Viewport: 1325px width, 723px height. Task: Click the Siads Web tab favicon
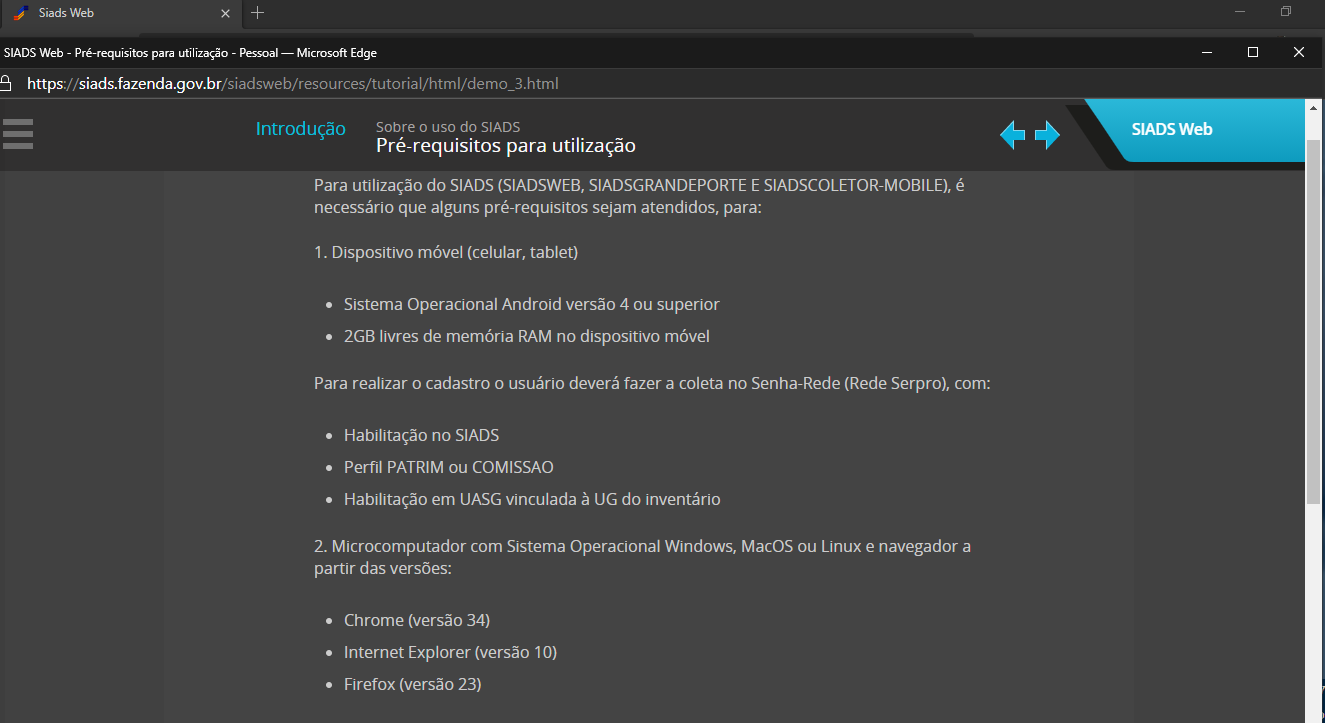click(x=21, y=13)
